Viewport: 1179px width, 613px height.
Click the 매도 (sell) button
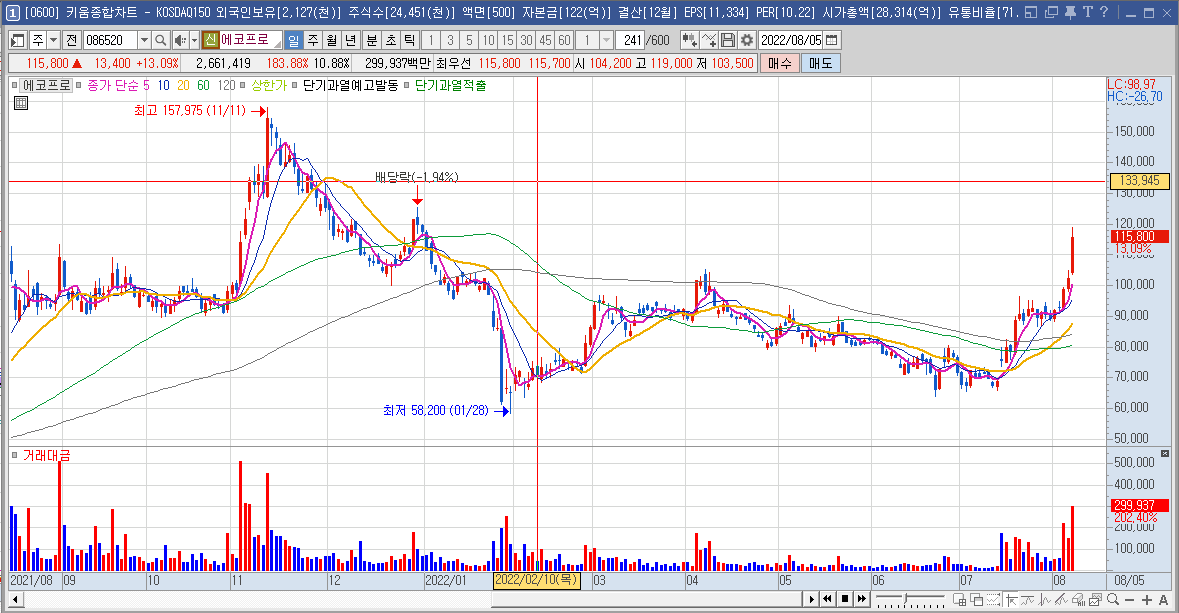820,64
